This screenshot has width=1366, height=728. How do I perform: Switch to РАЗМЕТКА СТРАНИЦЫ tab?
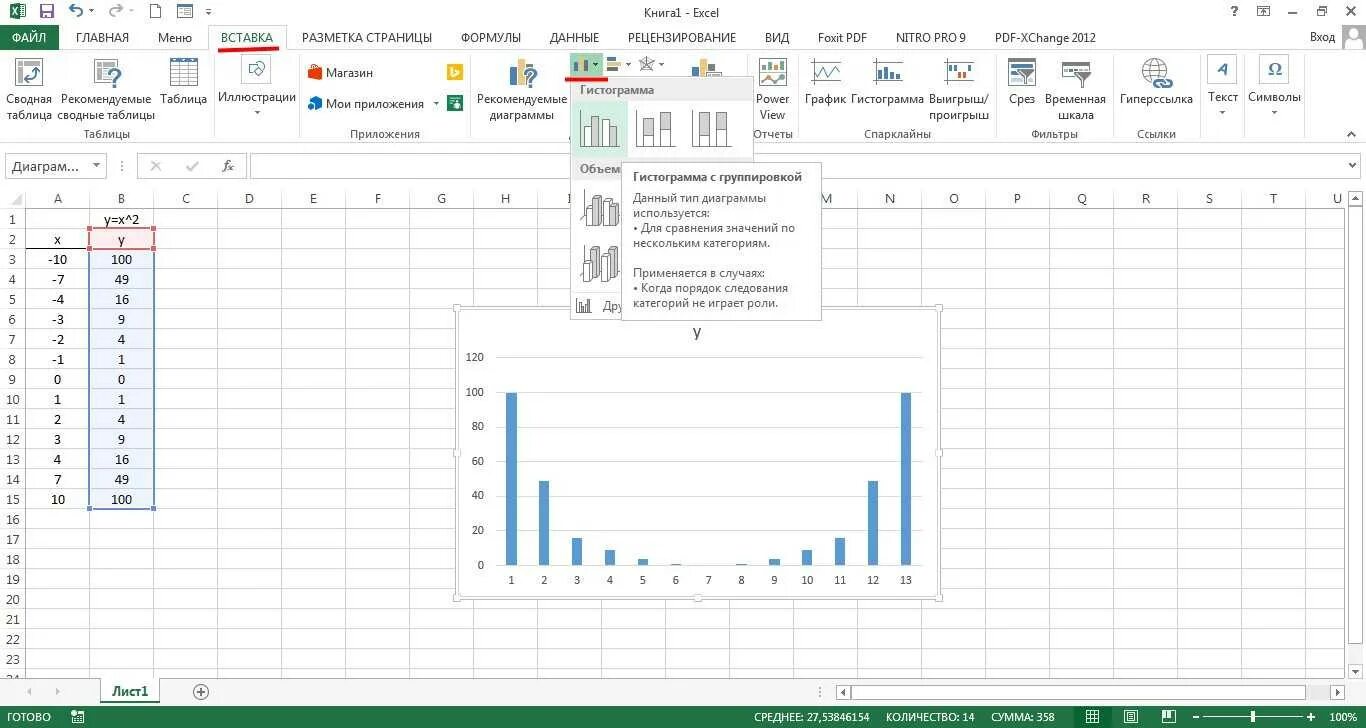(367, 38)
